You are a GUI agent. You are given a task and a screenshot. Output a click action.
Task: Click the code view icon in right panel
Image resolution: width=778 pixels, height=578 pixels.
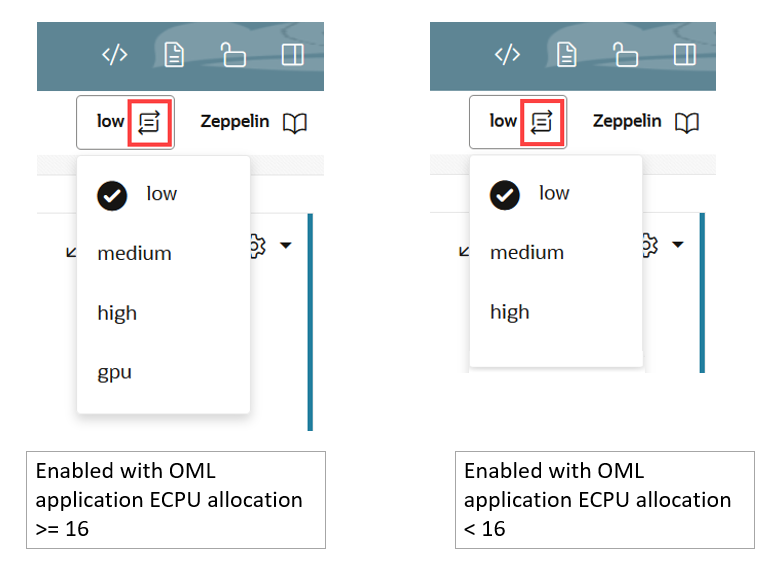507,55
